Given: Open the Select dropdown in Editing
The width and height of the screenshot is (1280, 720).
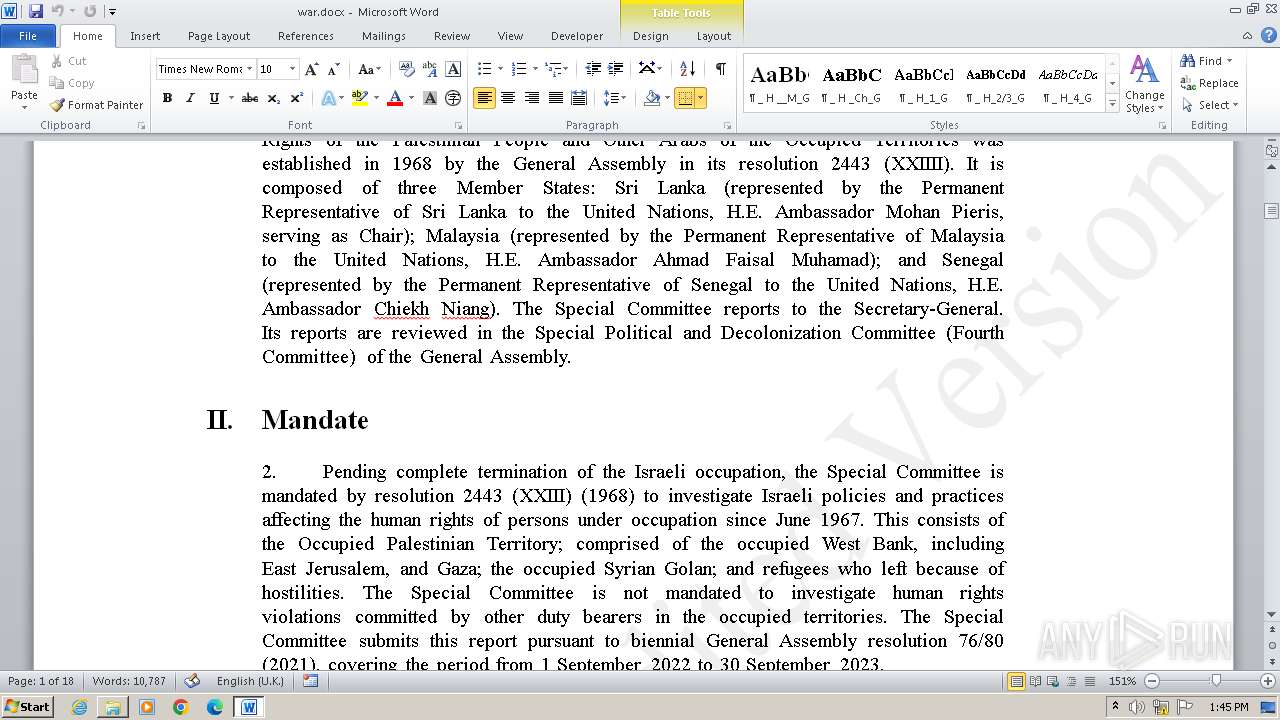Looking at the screenshot, I should (1210, 105).
